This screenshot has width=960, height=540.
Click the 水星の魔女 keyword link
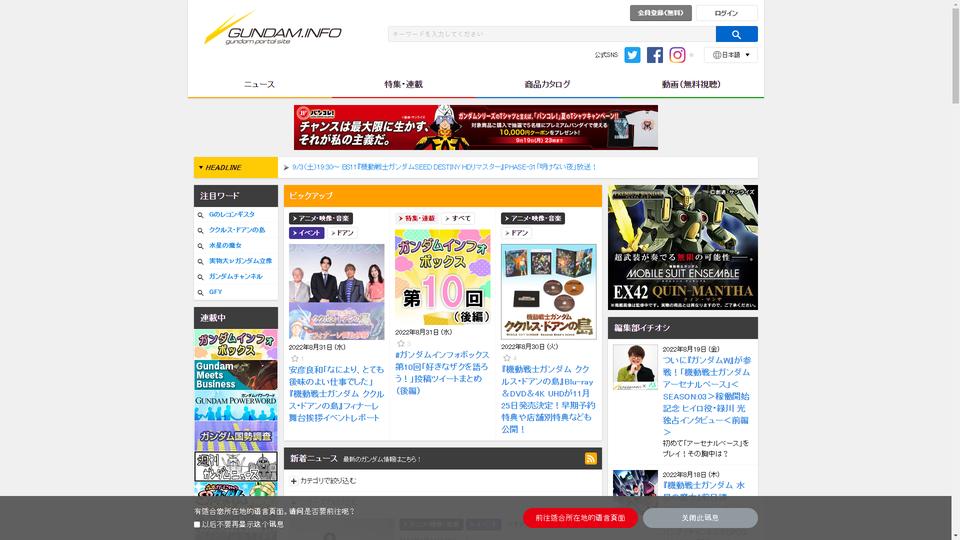(225, 246)
